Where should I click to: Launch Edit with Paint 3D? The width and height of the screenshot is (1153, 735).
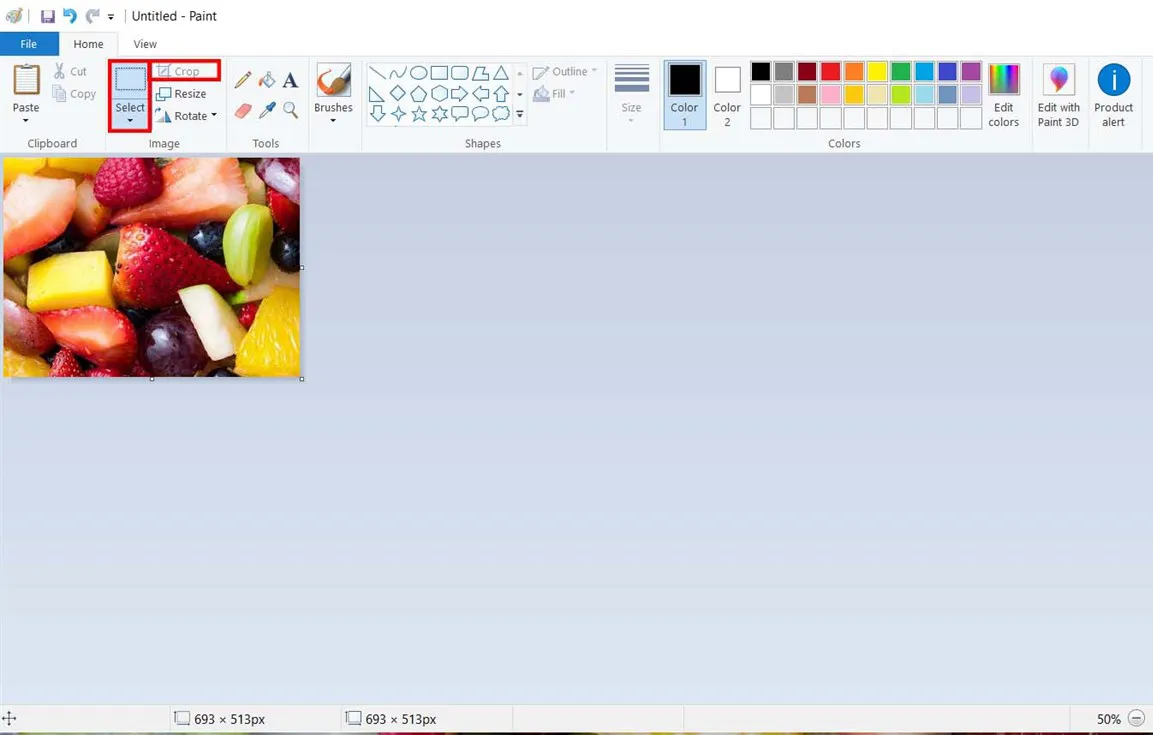[1059, 96]
